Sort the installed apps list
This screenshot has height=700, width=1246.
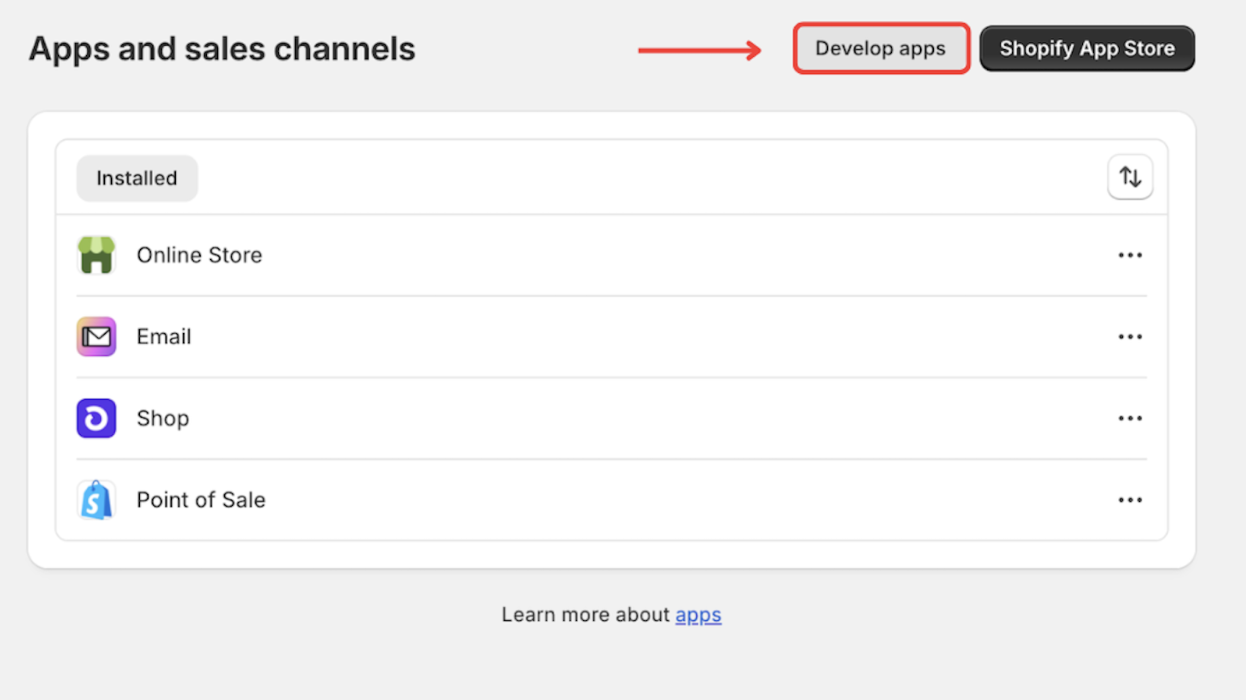coord(1130,178)
